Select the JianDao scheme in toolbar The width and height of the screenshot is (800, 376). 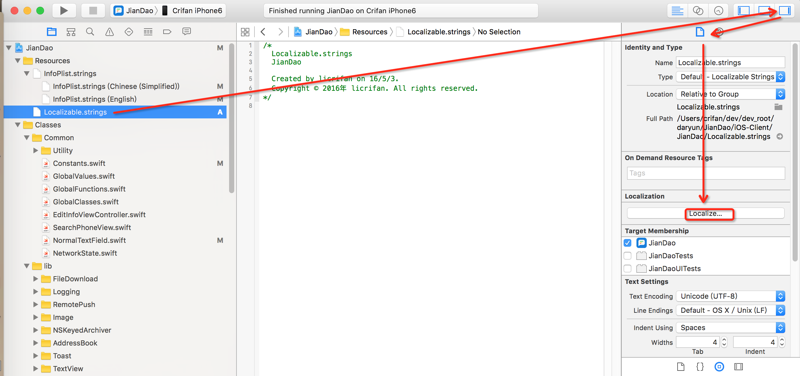click(x=134, y=11)
